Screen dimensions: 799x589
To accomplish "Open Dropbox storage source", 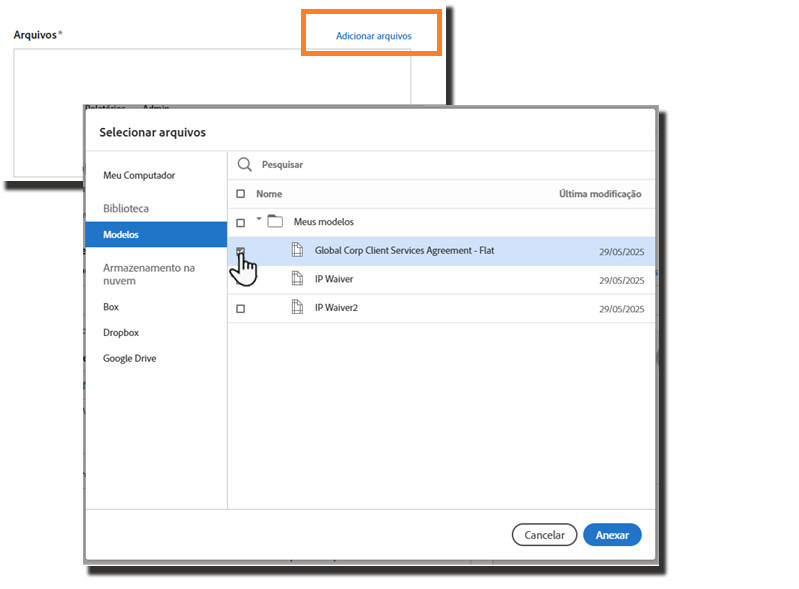I will 121,332.
